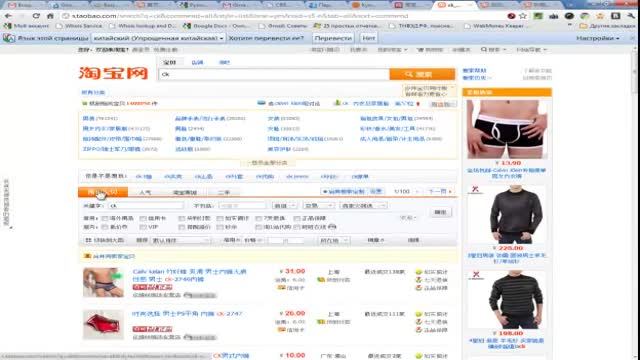Click the Taobao logo
640x360 pixels.
point(113,73)
